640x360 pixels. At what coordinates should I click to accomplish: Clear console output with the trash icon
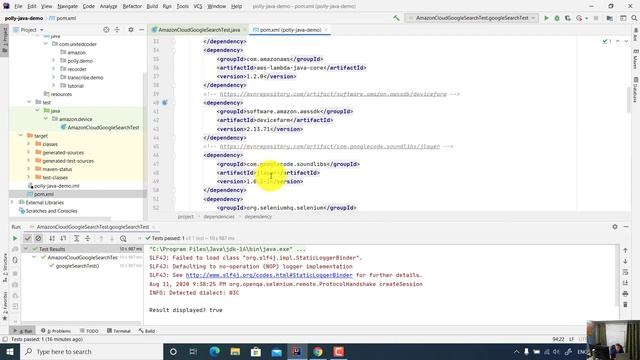(x=625, y=304)
